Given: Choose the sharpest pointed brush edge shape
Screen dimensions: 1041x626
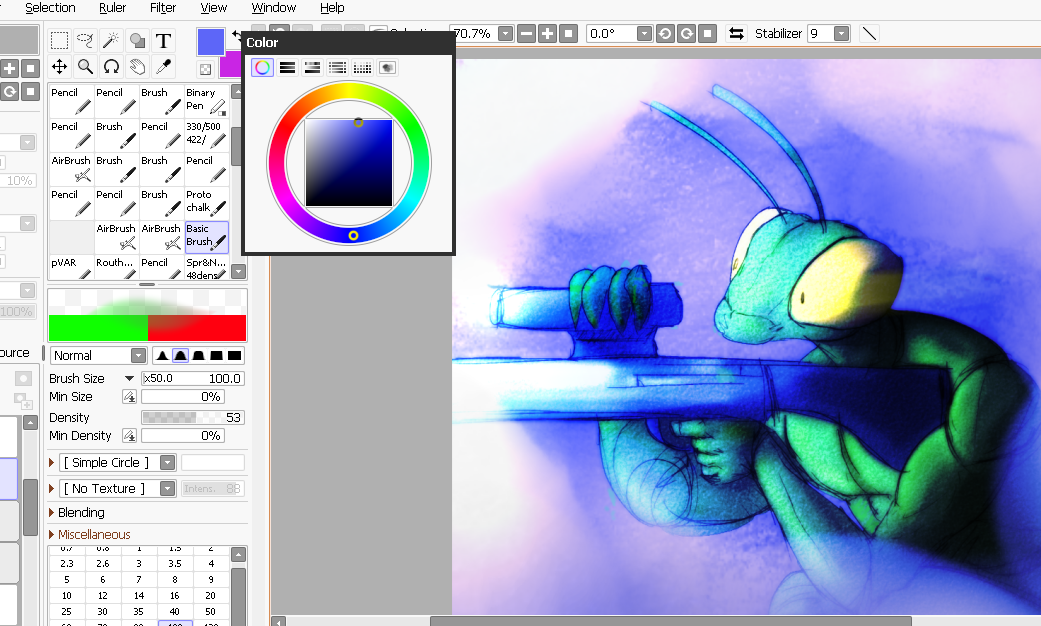Looking at the screenshot, I should coord(162,356).
